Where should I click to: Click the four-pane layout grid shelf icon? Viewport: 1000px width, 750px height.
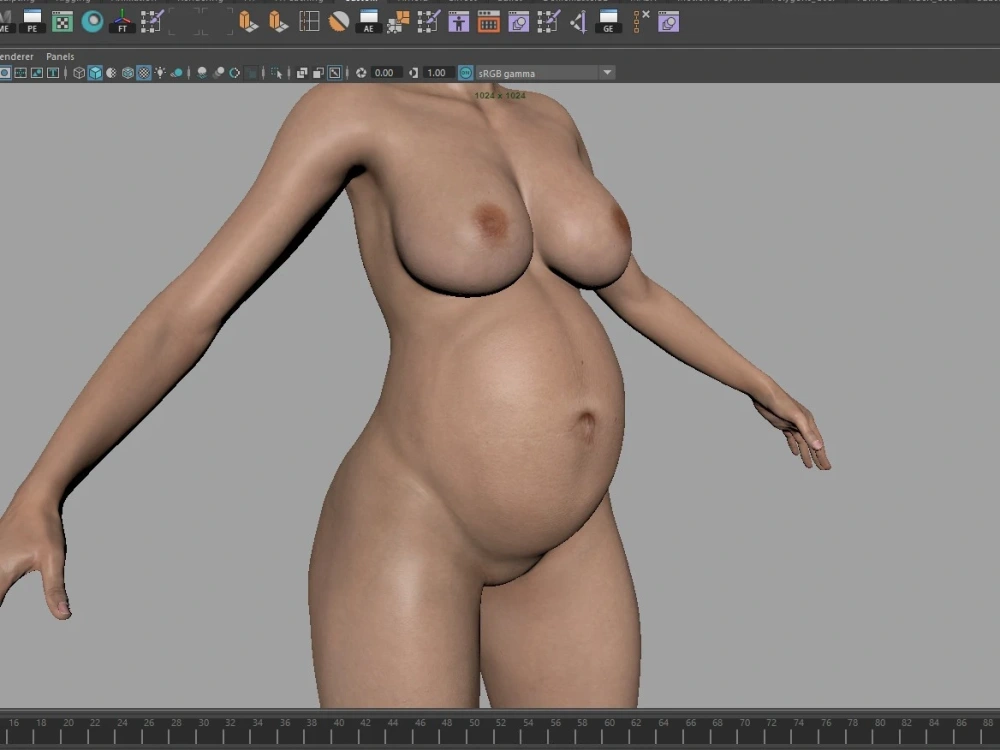coord(309,22)
